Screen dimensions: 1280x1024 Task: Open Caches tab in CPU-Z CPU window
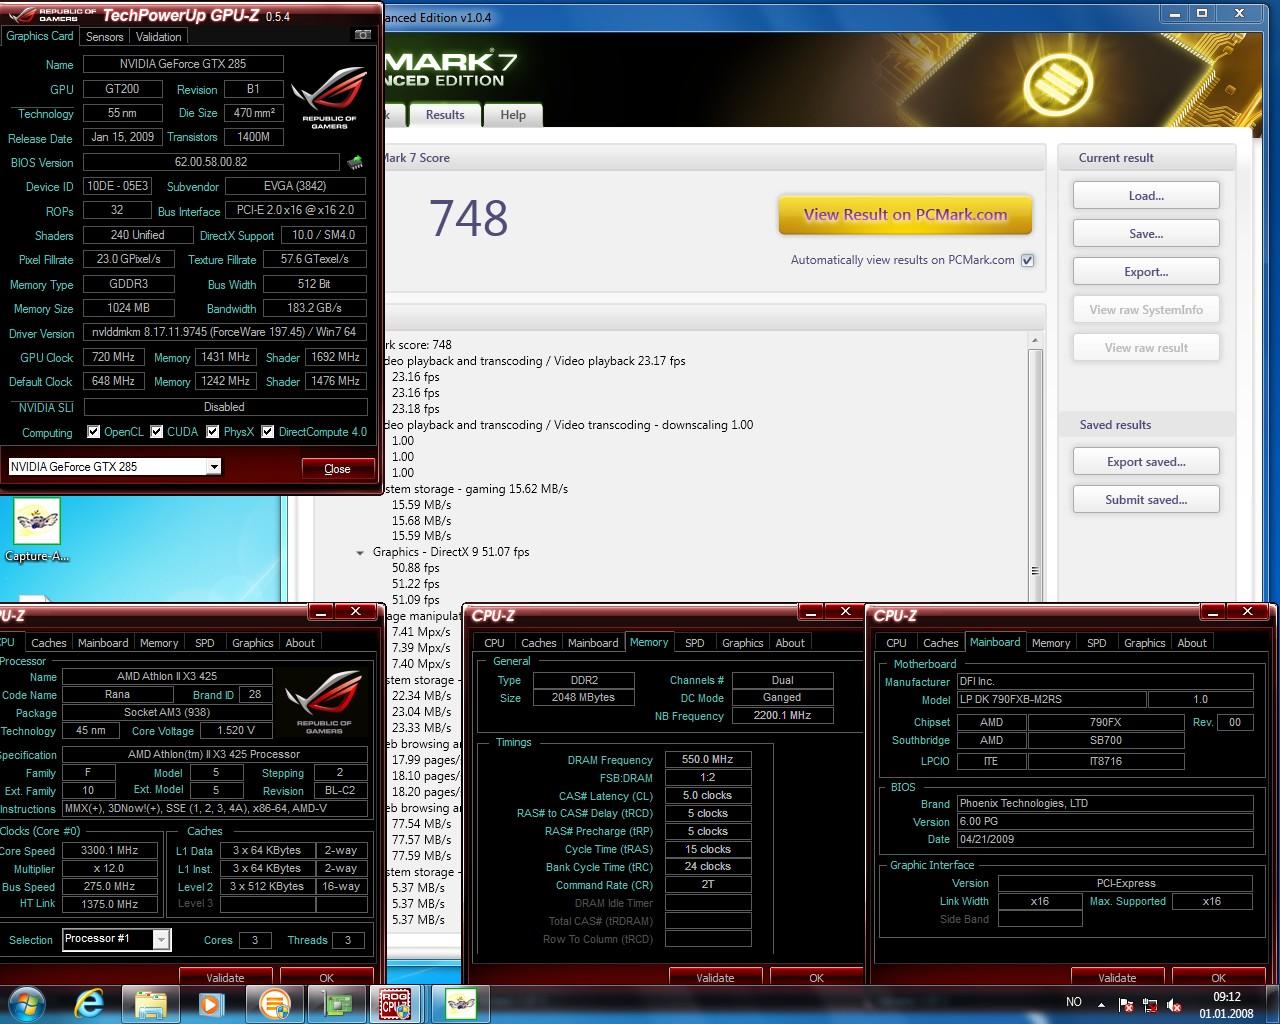(x=48, y=643)
